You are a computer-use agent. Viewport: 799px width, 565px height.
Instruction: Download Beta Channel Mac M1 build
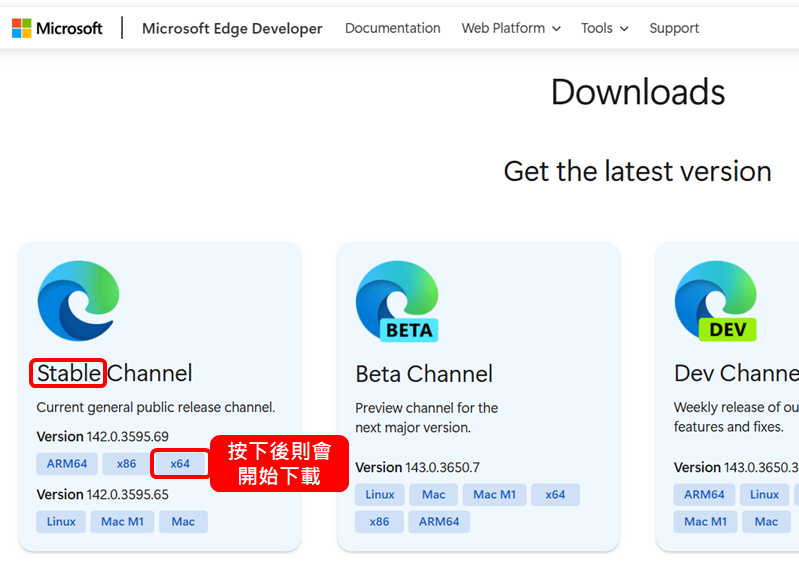click(493, 495)
